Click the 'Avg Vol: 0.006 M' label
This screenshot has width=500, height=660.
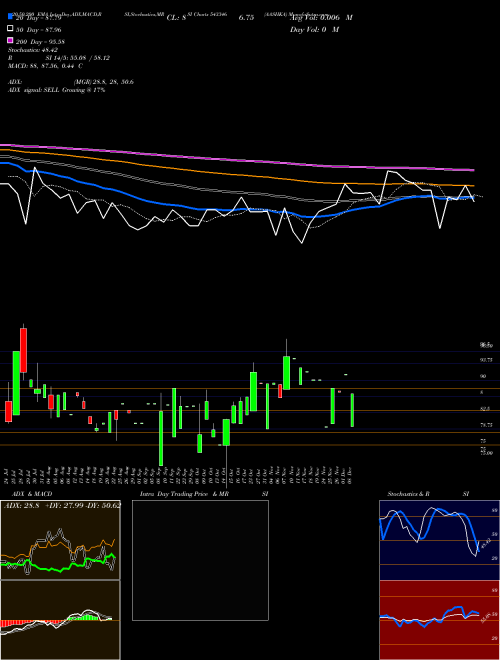[x=321, y=18]
